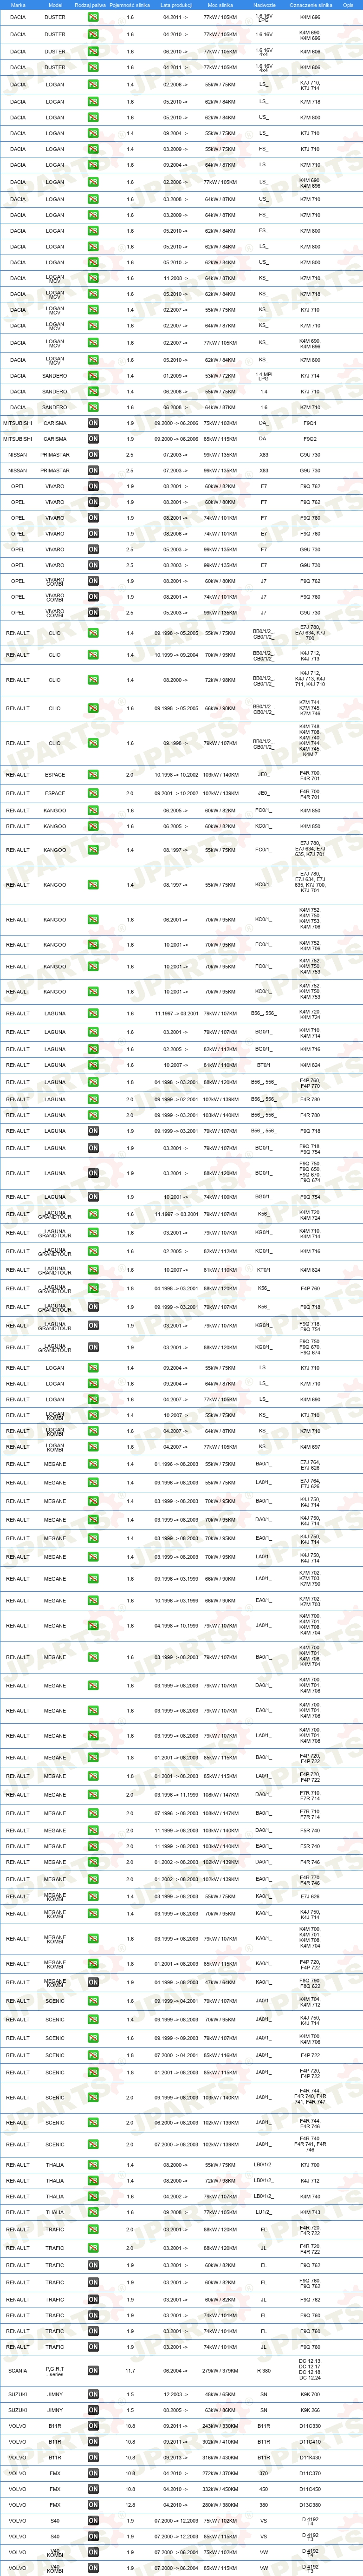Click the Oznaczenie silnika column header
The height and width of the screenshot is (2576, 363).
(310, 5)
